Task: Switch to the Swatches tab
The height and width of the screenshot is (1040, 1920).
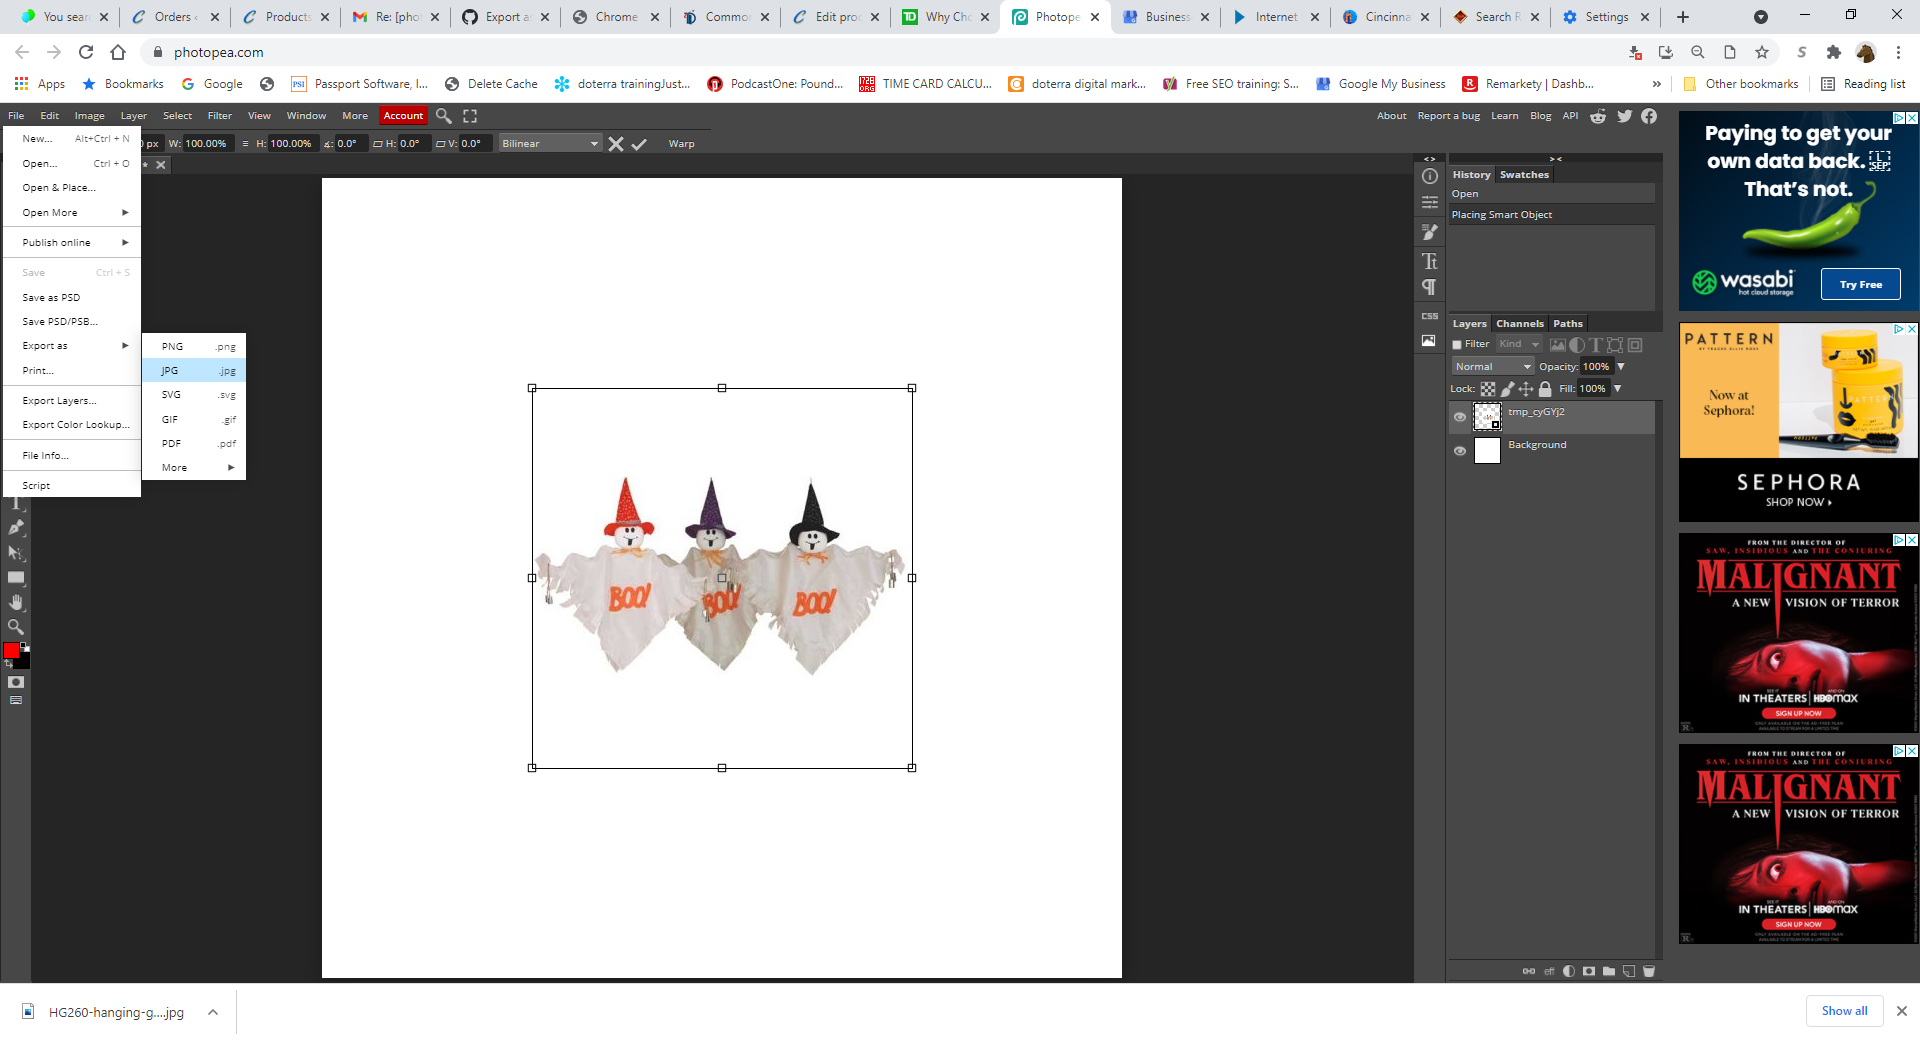Action: coord(1524,174)
